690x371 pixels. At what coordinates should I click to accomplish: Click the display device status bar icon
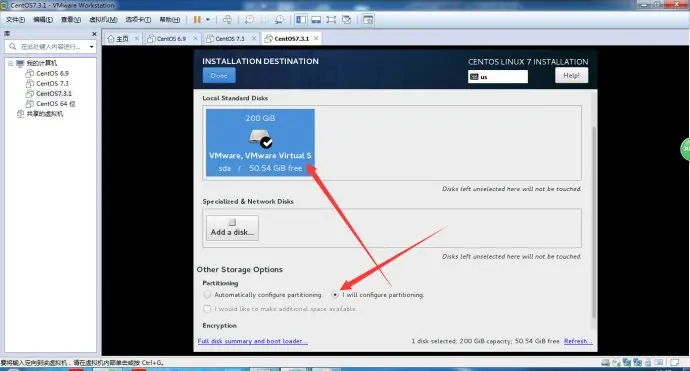(658, 363)
